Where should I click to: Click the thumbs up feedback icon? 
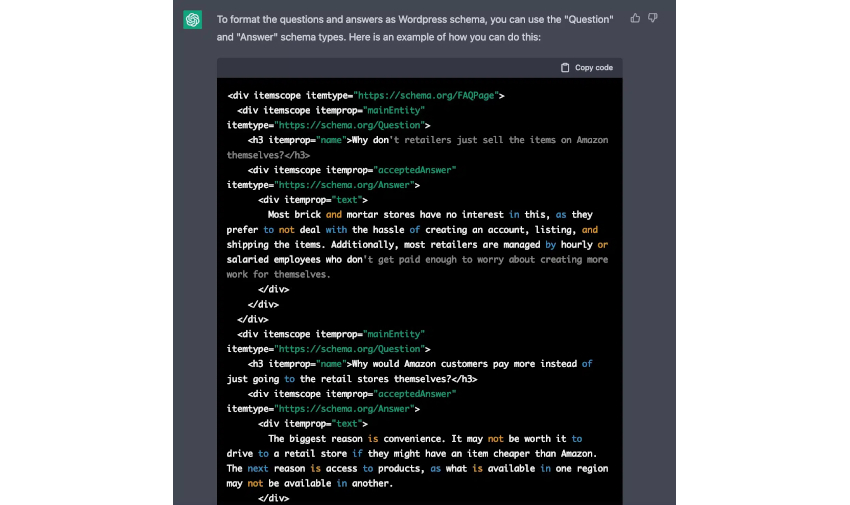click(635, 18)
